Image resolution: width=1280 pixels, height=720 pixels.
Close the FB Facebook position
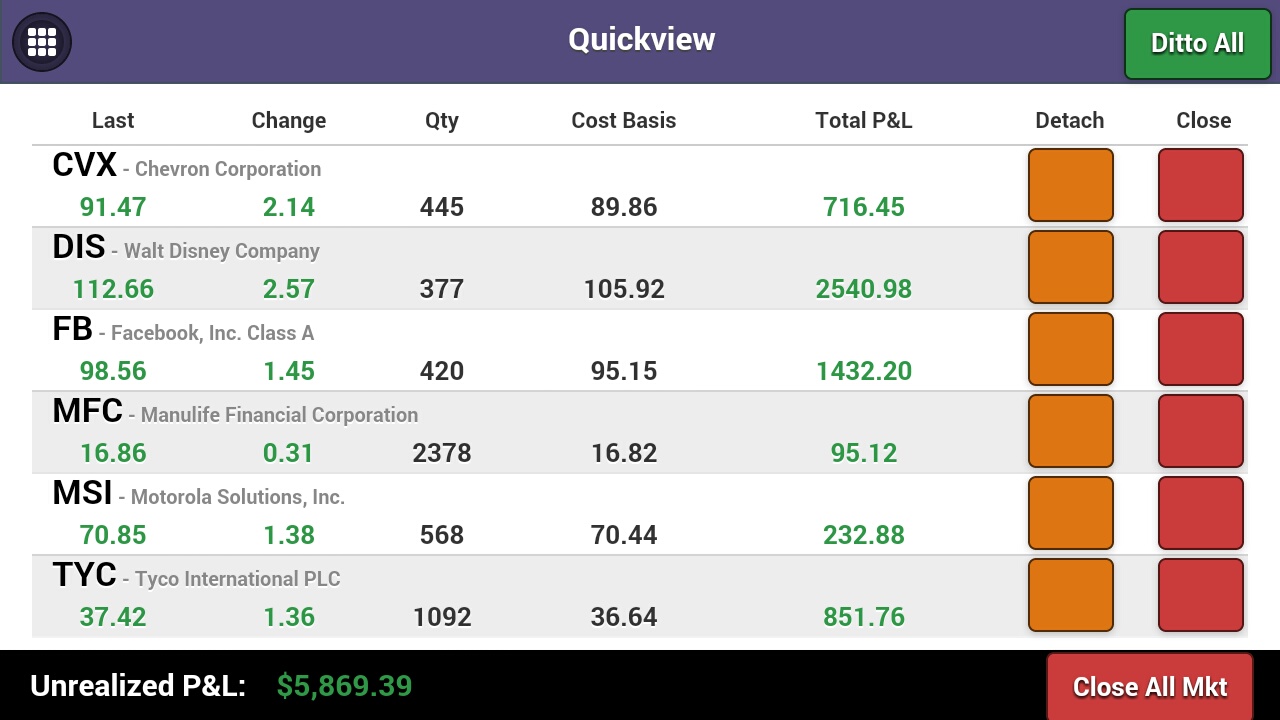(1200, 349)
